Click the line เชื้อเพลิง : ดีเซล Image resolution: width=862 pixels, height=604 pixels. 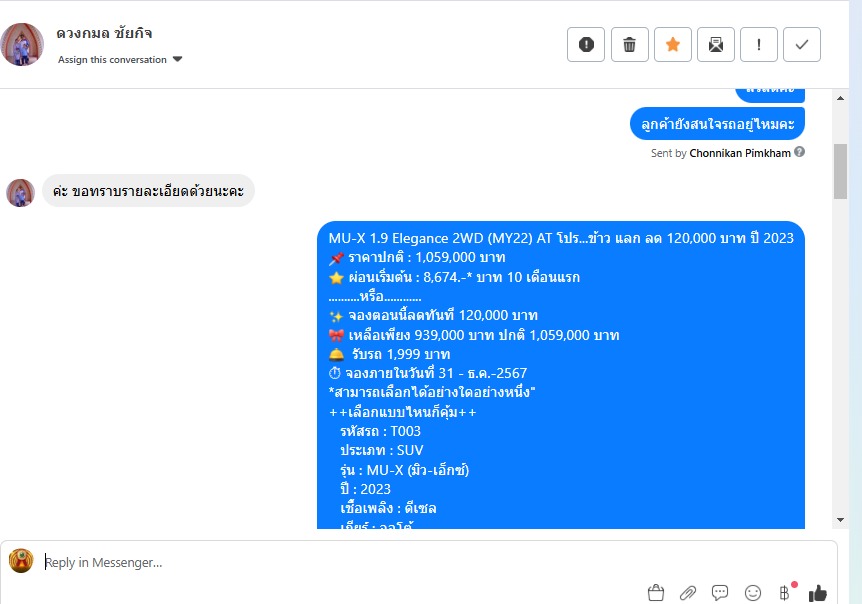[x=388, y=508]
